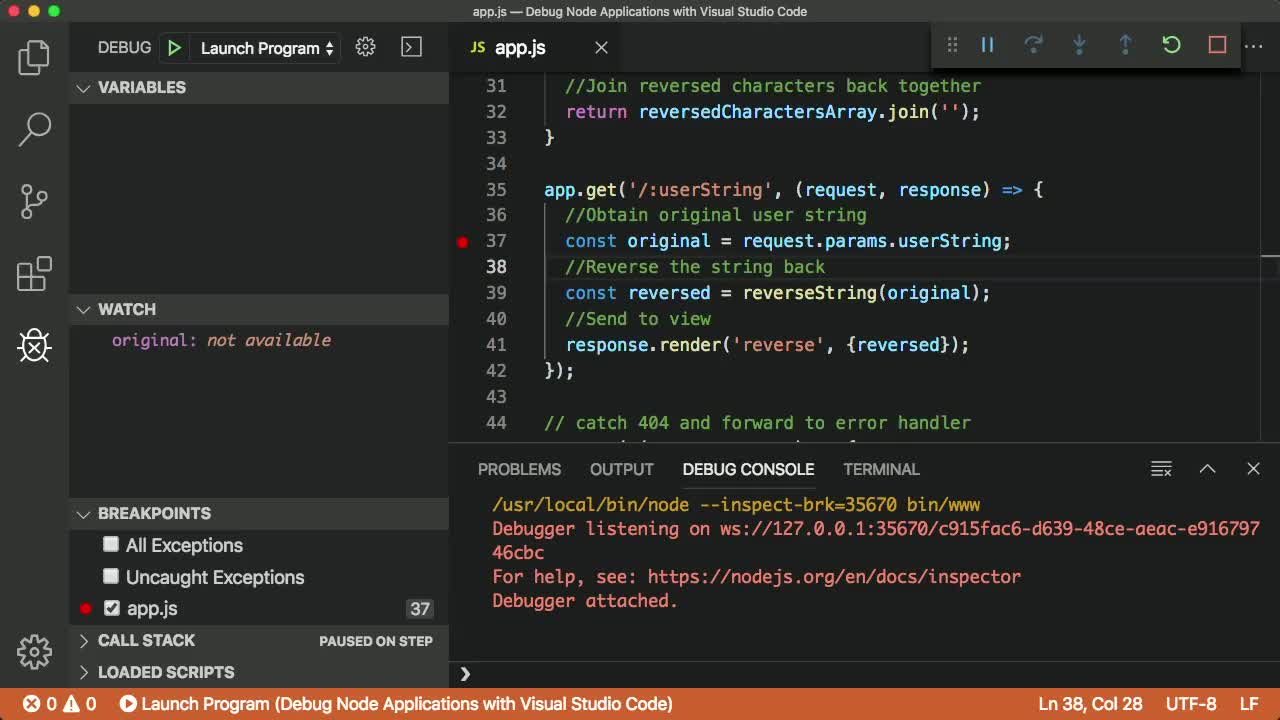Pause program execution in the debug toolbar
This screenshot has height=720, width=1280.
pyautogui.click(x=987, y=45)
